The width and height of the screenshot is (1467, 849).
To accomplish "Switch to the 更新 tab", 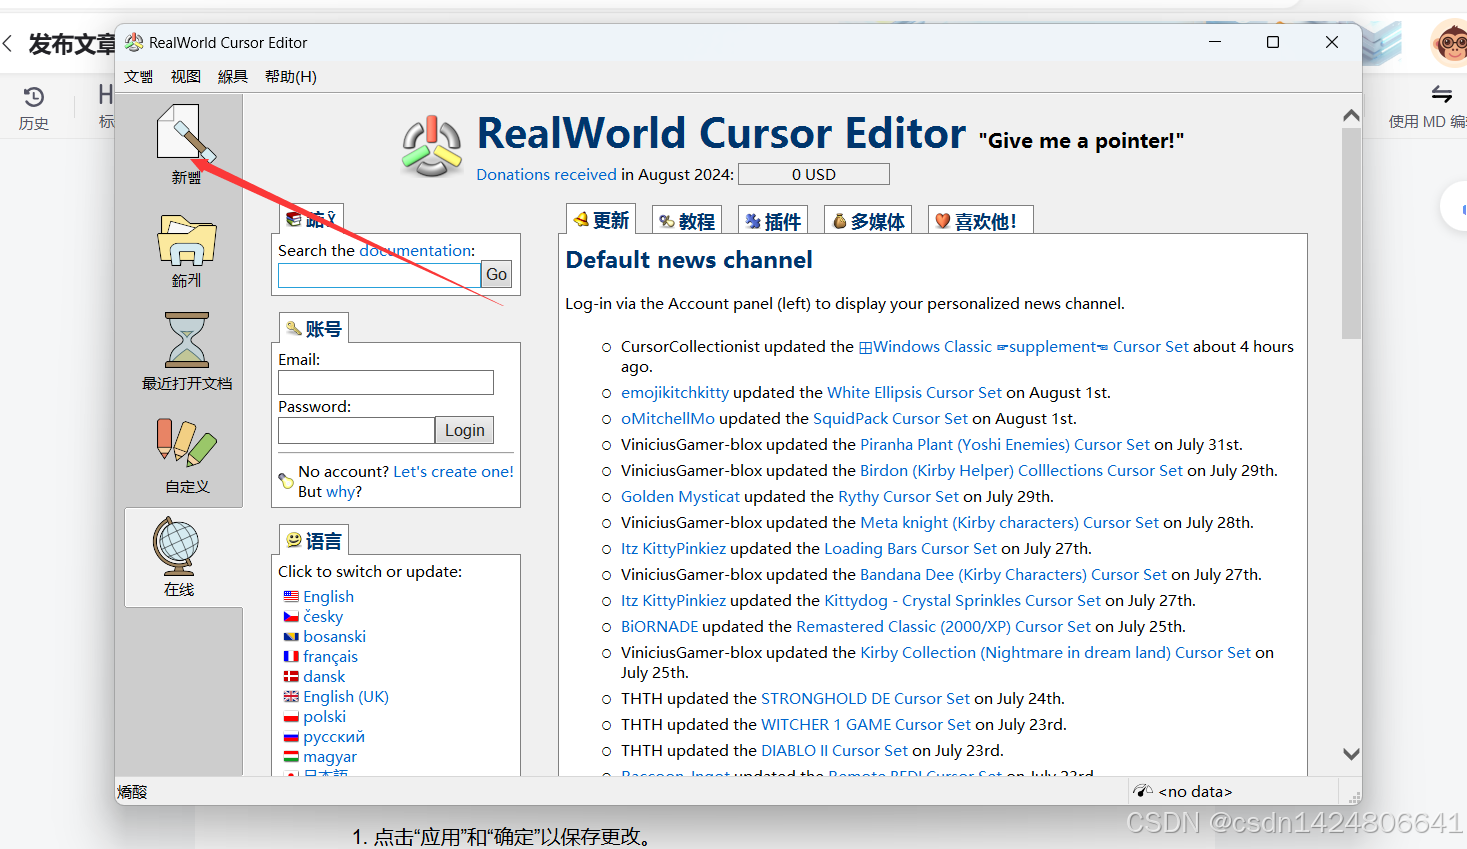I will click(x=601, y=220).
